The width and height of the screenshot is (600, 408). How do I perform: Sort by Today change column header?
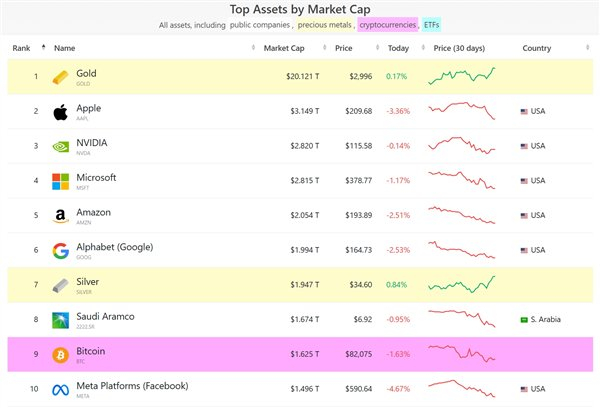[398, 48]
